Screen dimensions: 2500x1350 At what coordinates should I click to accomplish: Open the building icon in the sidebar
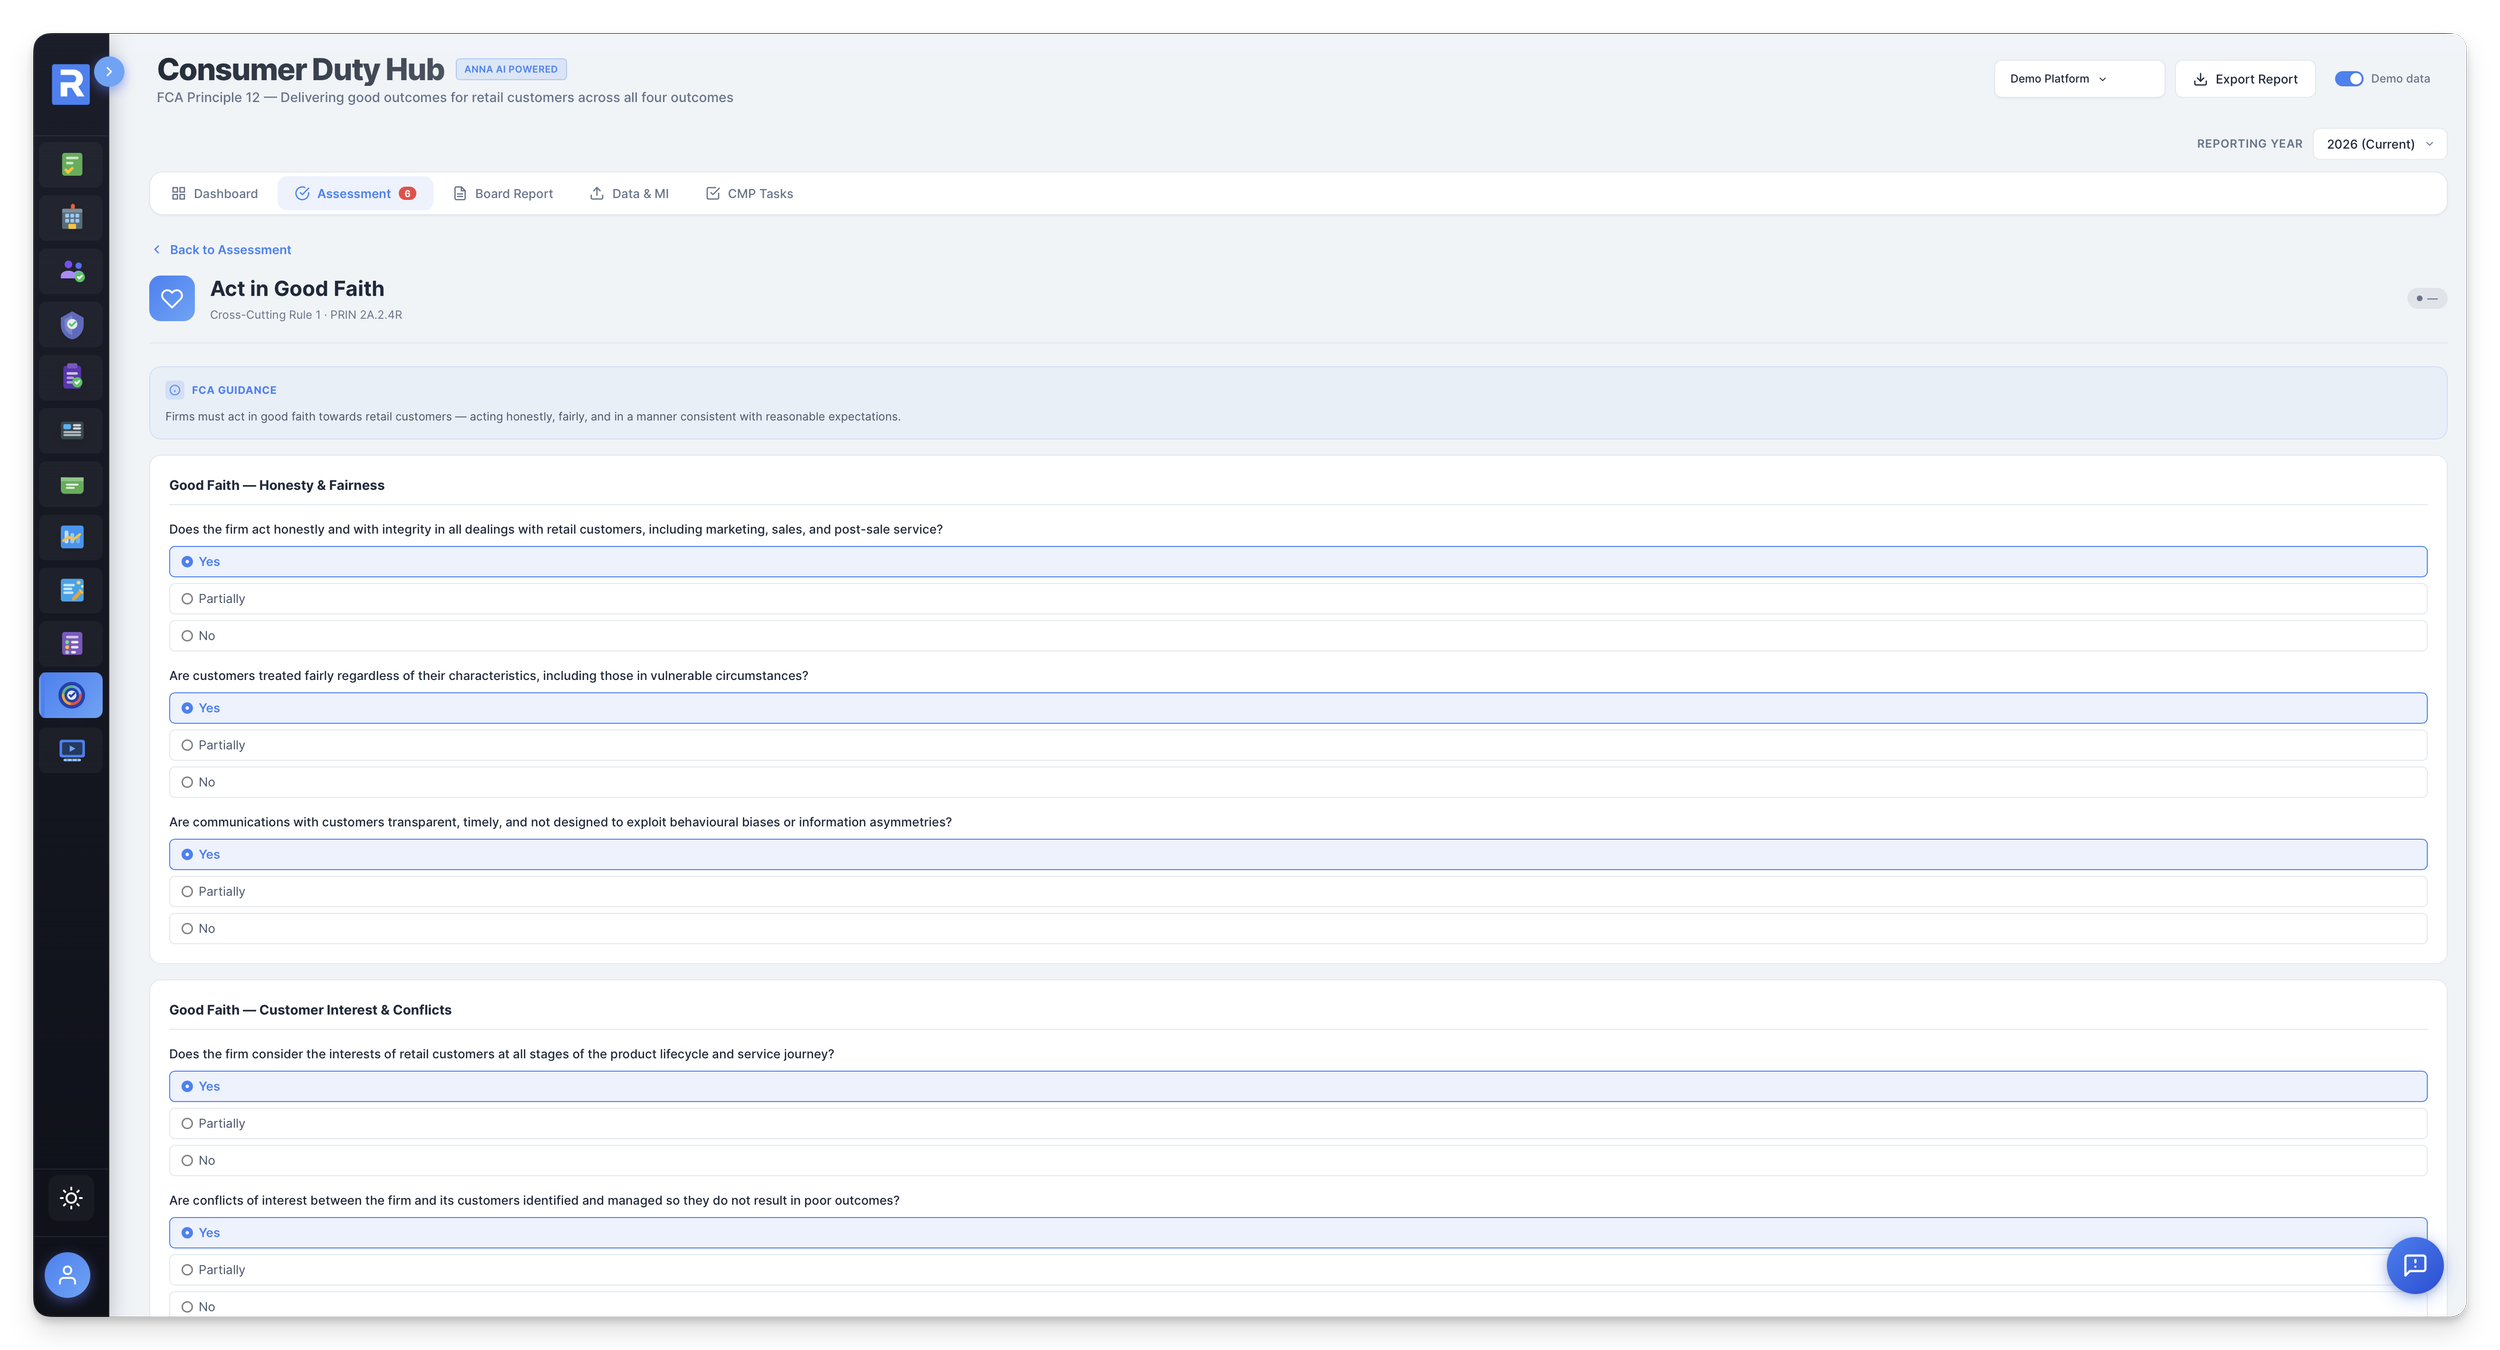pos(71,218)
